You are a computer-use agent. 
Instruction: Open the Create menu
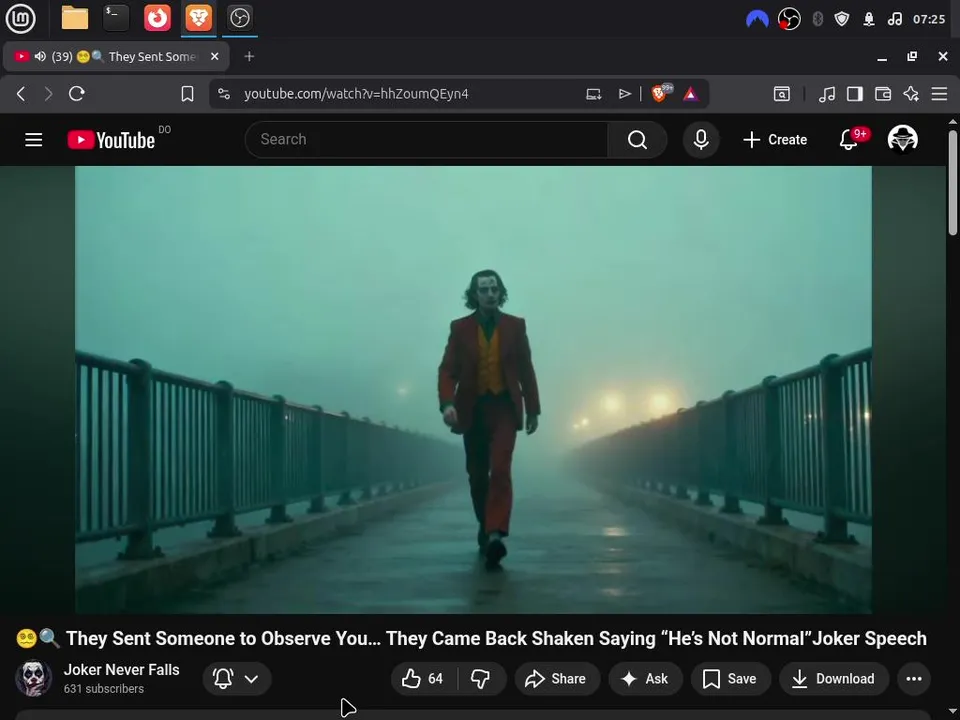775,140
